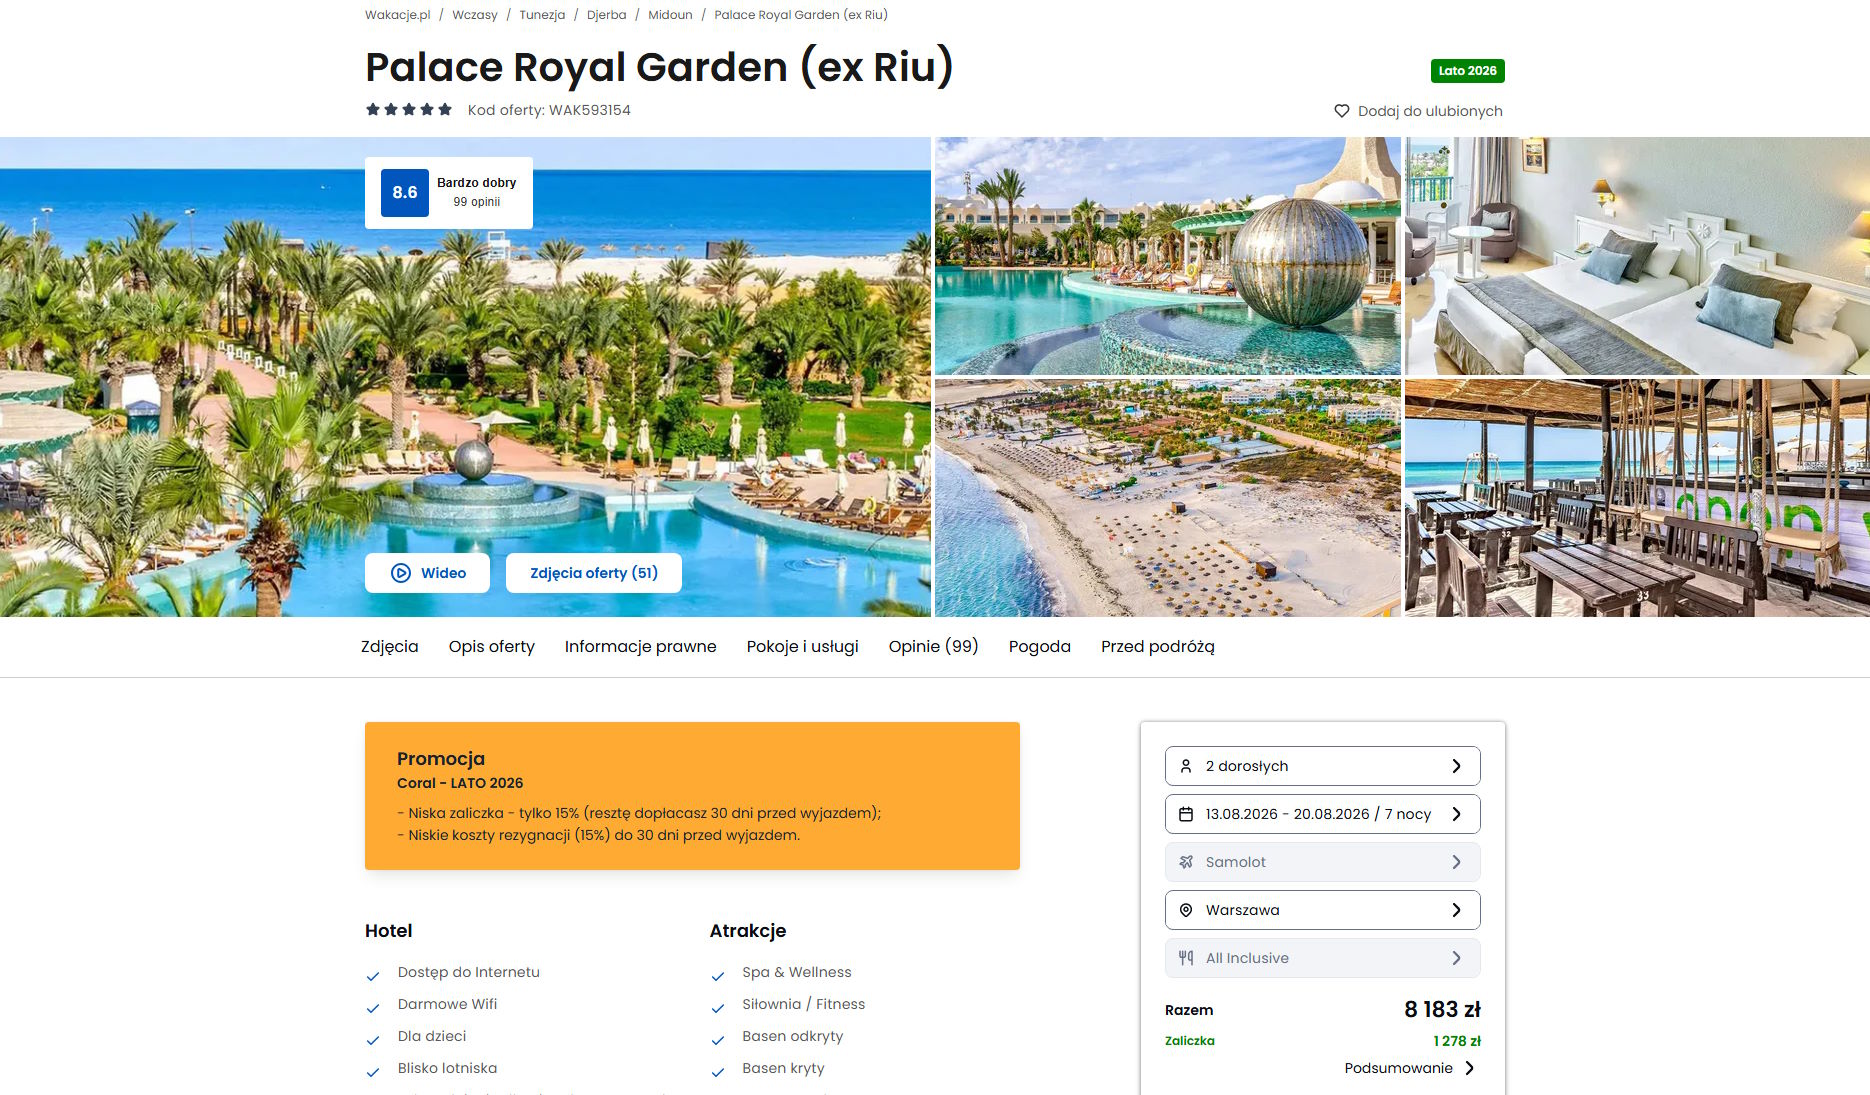The width and height of the screenshot is (1870, 1095).
Task: Click the calendar icon in date field
Action: [x=1186, y=814]
